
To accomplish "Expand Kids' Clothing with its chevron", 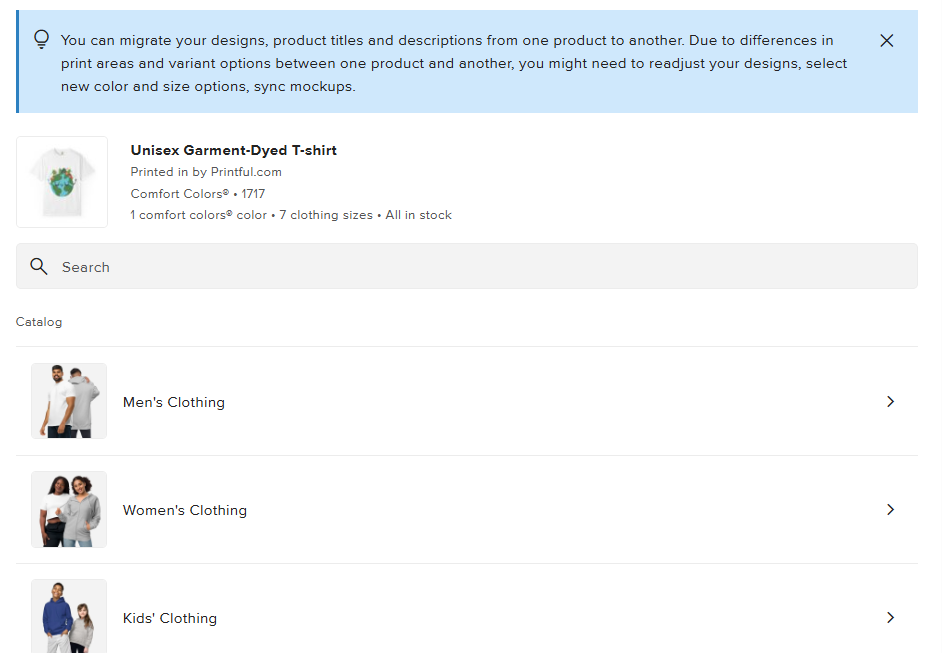I will click(x=890, y=618).
